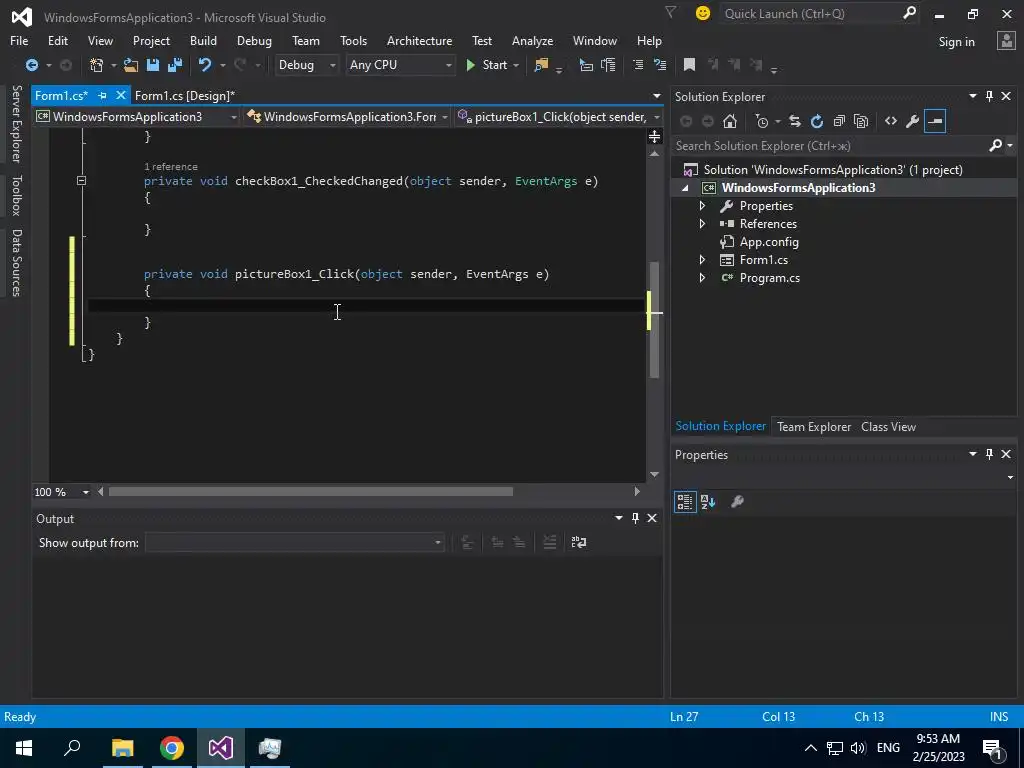Click the Alphabetical sort icon in Properties
The image size is (1024, 768).
[708, 502]
